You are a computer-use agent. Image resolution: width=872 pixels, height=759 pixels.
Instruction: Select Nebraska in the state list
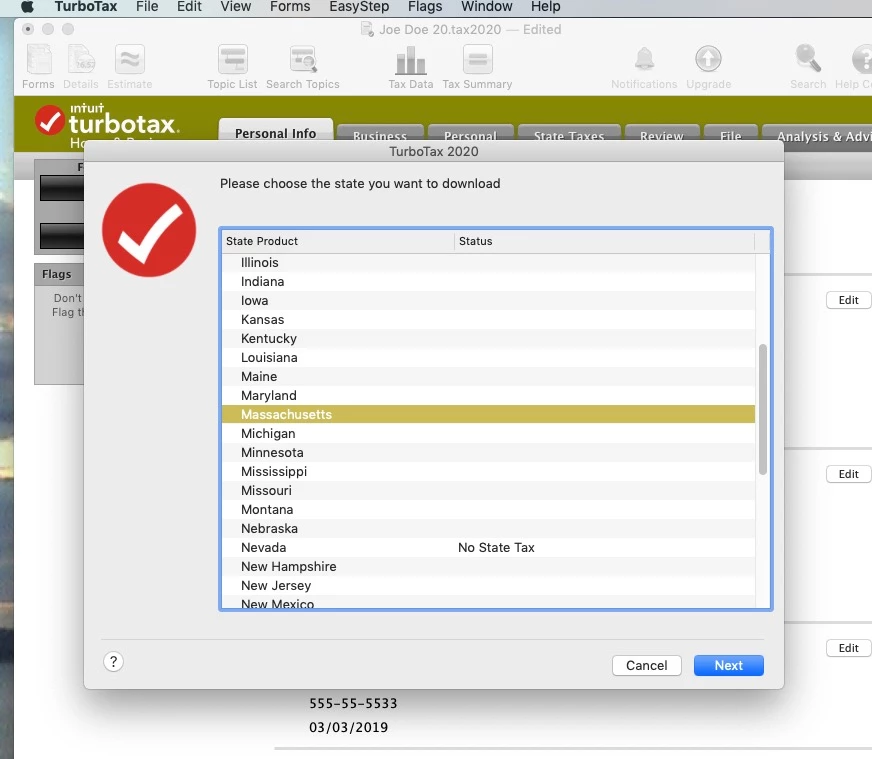click(488, 528)
